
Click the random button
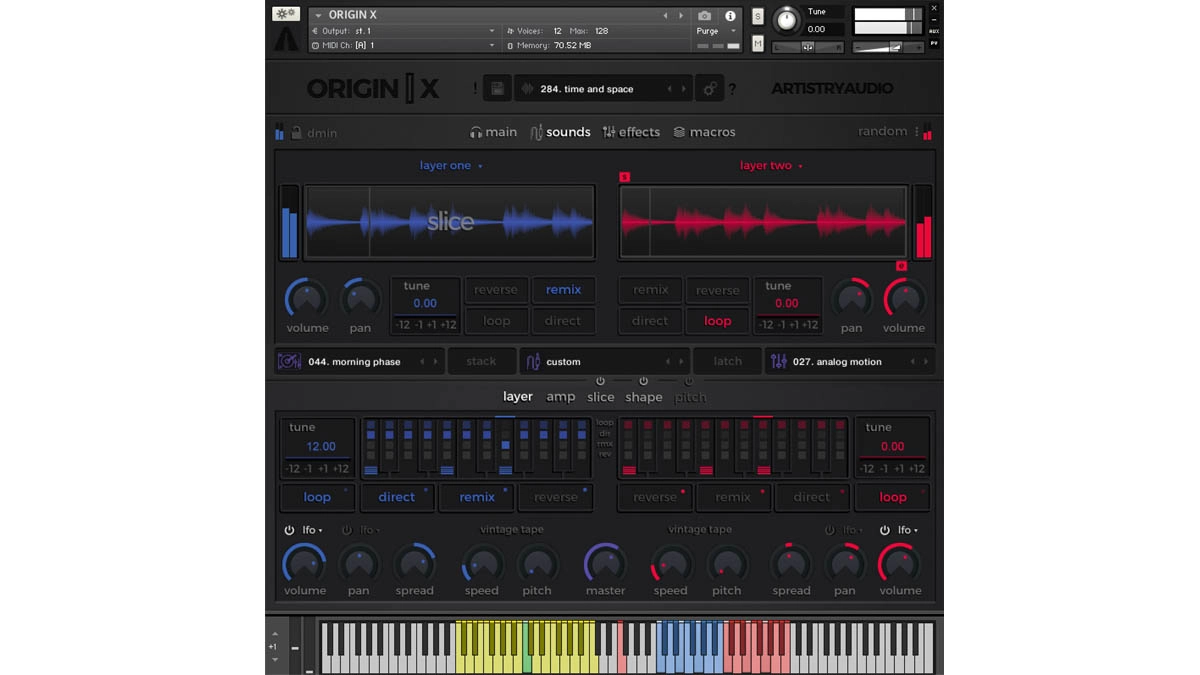click(x=882, y=131)
